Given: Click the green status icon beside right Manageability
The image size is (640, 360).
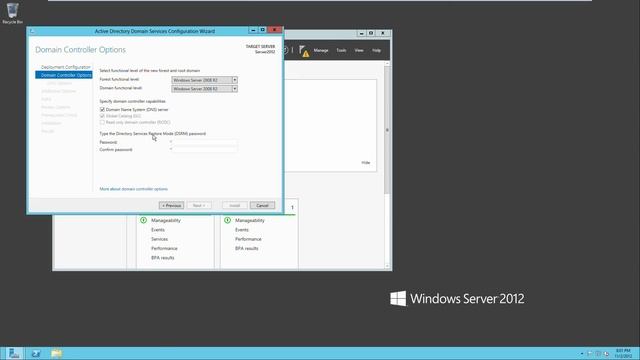Looking at the screenshot, I should [x=227, y=220].
